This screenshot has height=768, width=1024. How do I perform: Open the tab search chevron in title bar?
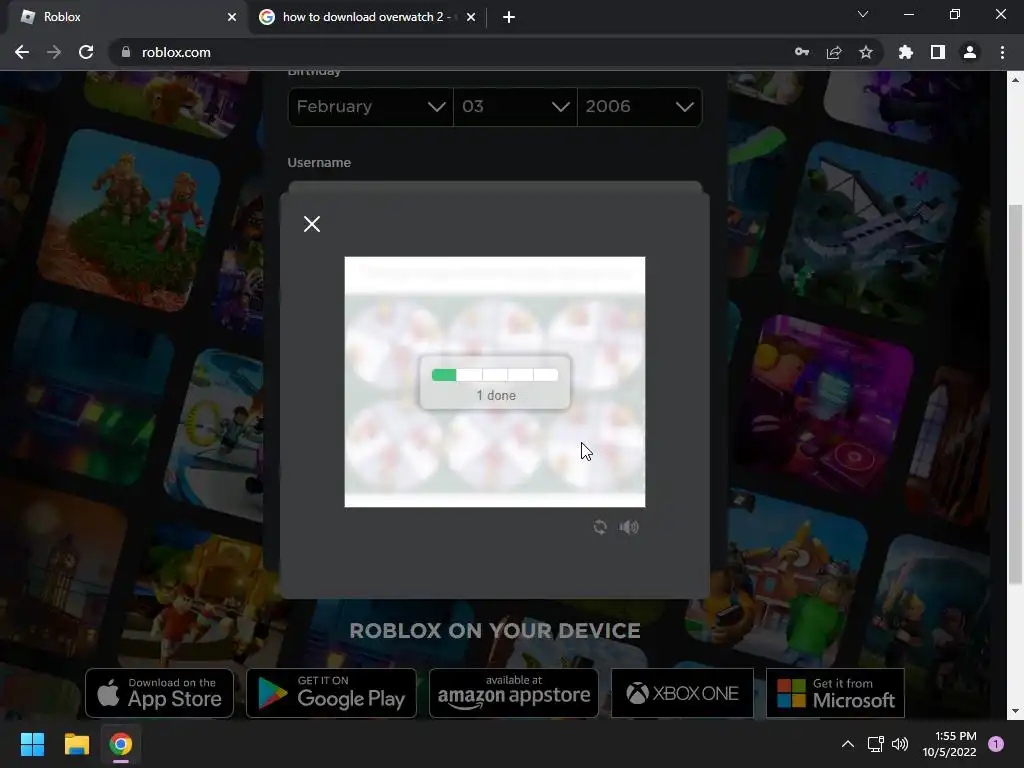[x=863, y=14]
